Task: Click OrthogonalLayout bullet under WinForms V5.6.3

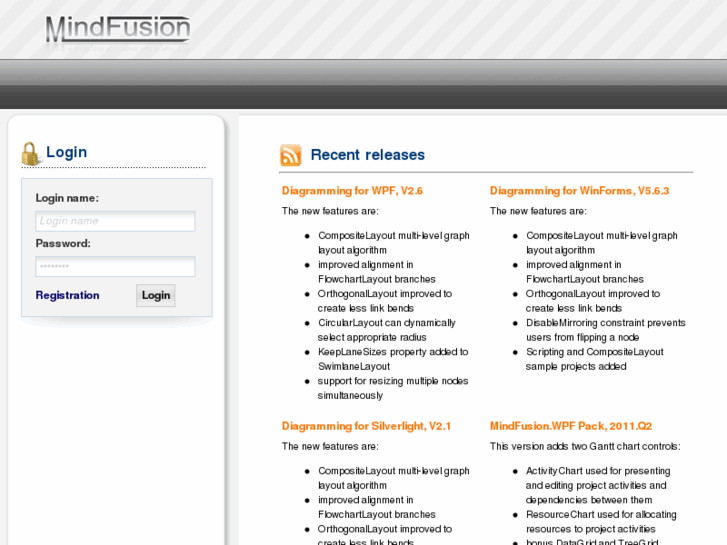Action: 593,301
